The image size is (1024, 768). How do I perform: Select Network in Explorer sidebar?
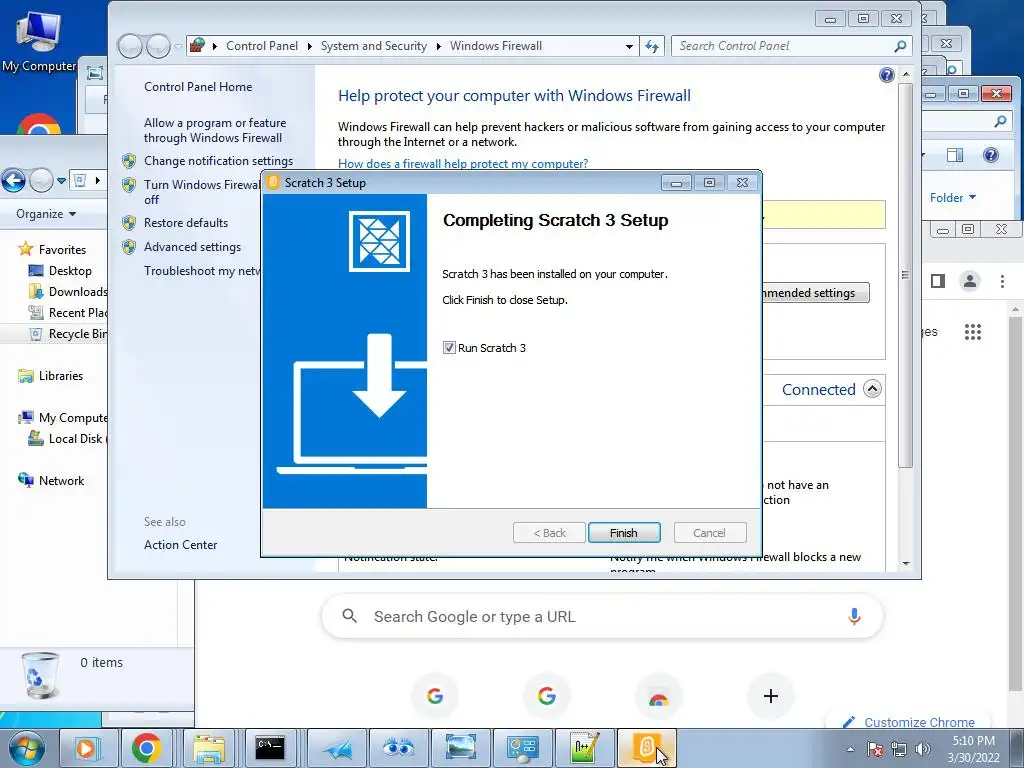pyautogui.click(x=61, y=481)
